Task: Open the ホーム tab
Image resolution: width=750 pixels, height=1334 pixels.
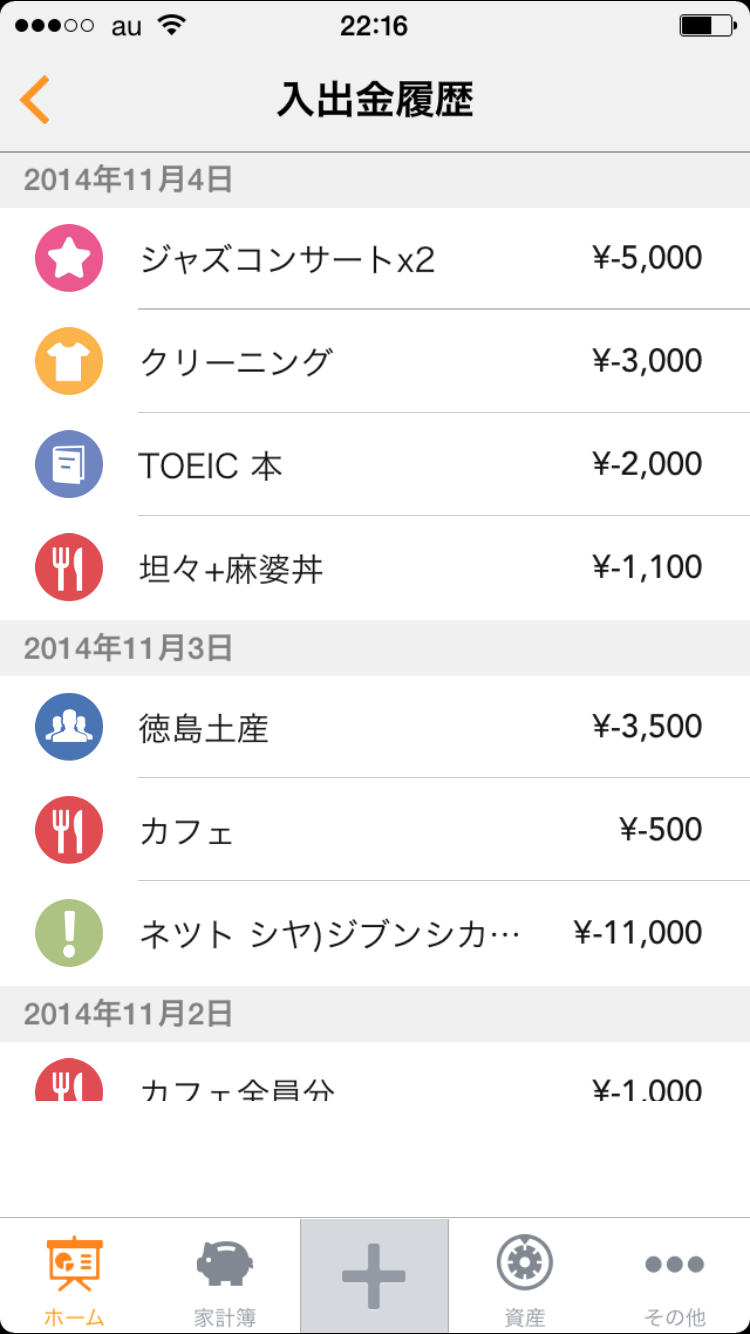Action: pyautogui.click(x=75, y=1277)
